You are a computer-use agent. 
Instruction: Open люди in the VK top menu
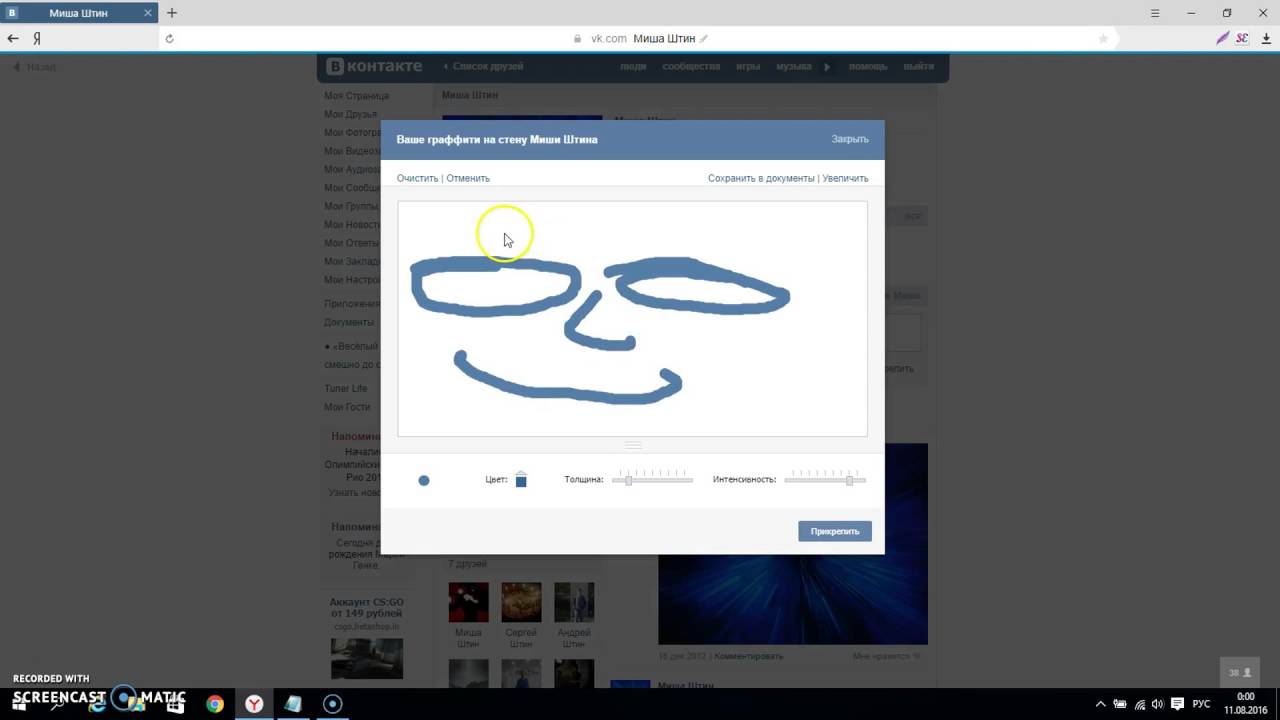[x=633, y=66]
